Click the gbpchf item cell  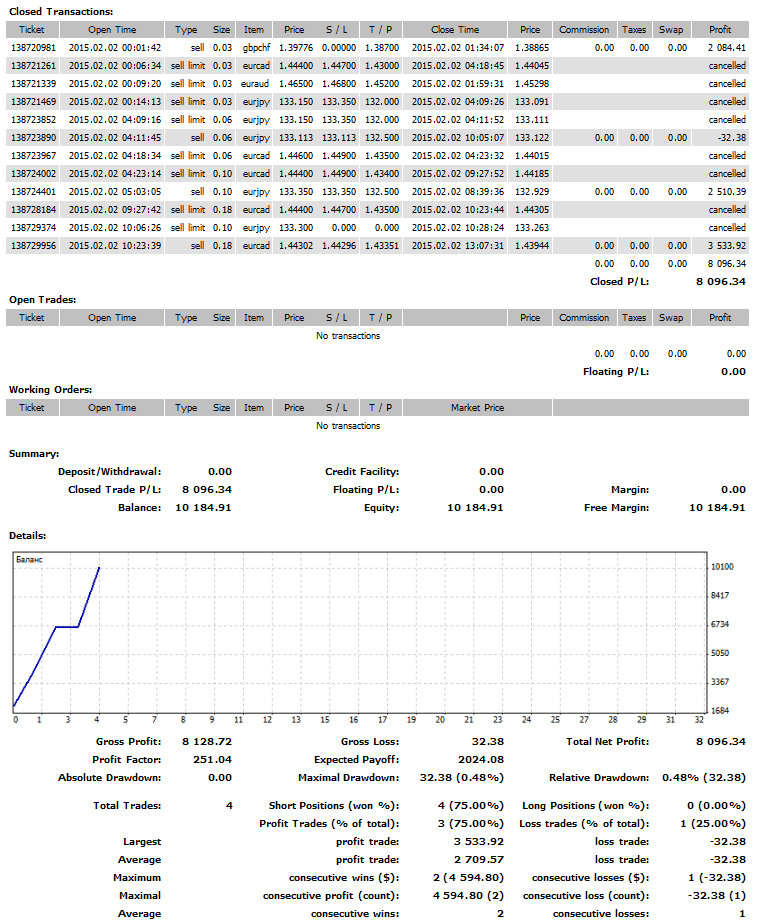pyautogui.click(x=256, y=48)
